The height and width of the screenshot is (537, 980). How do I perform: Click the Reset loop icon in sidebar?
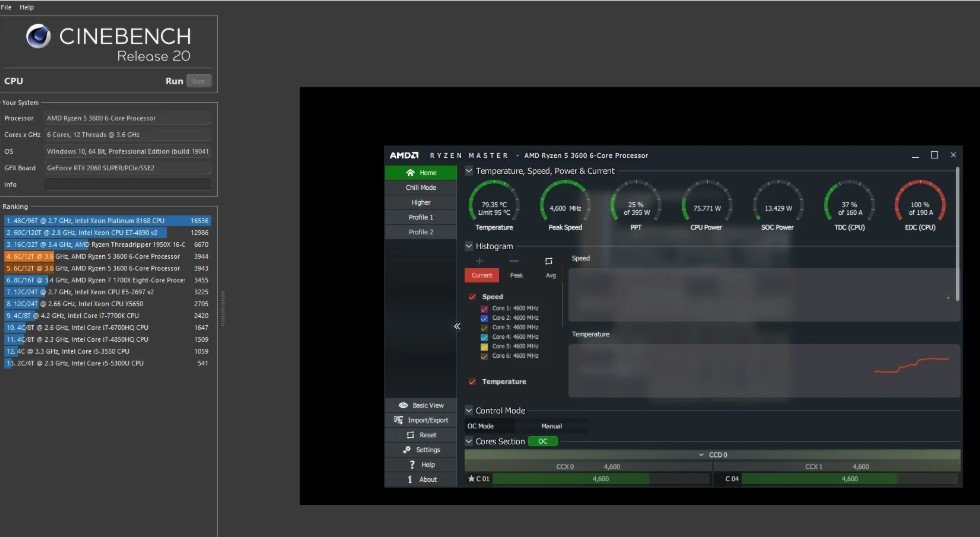pos(411,434)
